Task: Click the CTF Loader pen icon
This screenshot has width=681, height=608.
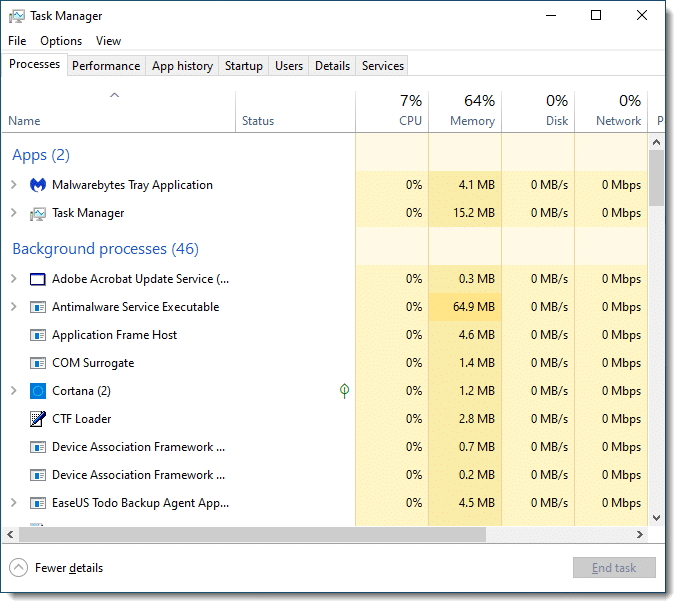Action: pos(38,421)
